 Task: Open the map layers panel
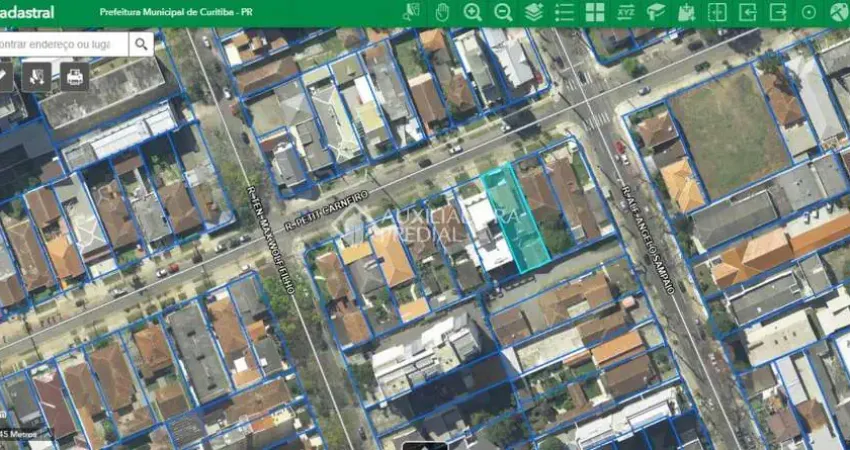(534, 13)
